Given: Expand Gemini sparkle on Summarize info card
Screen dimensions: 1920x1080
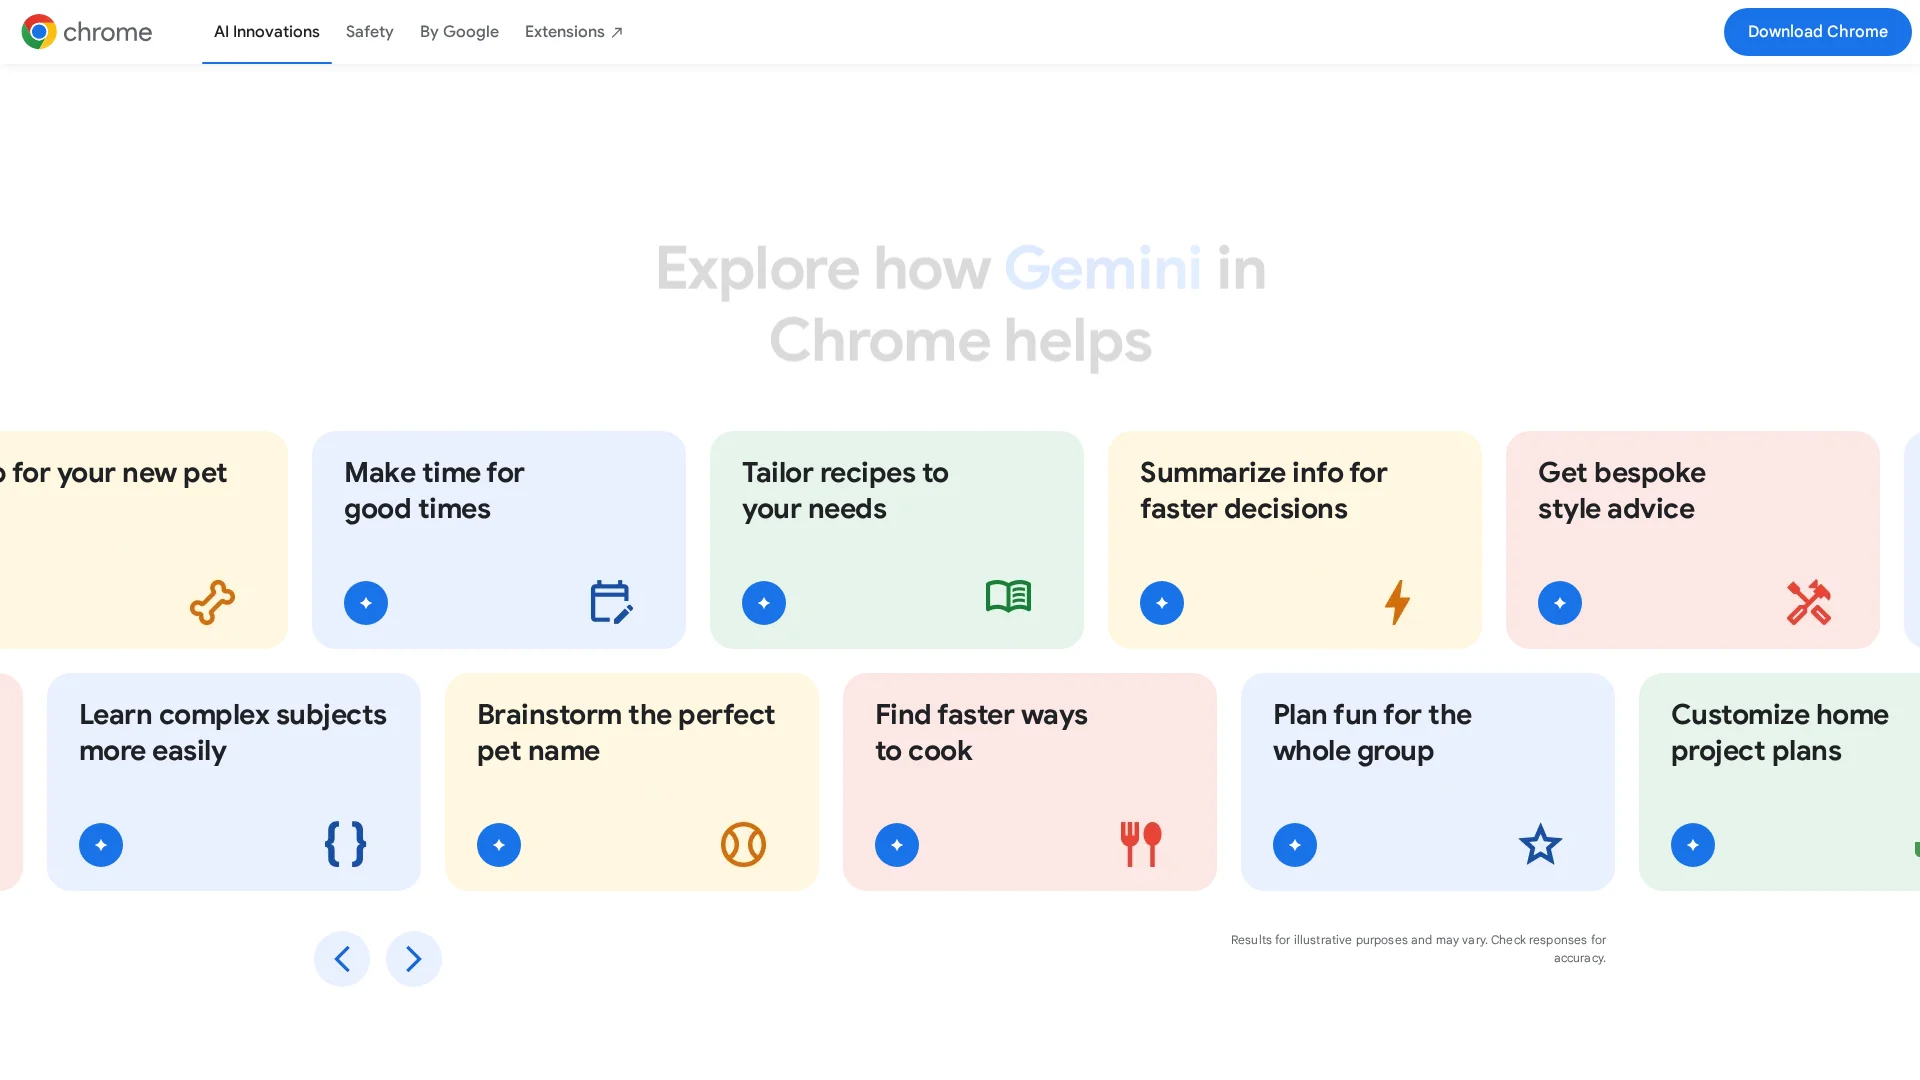Looking at the screenshot, I should point(1161,603).
